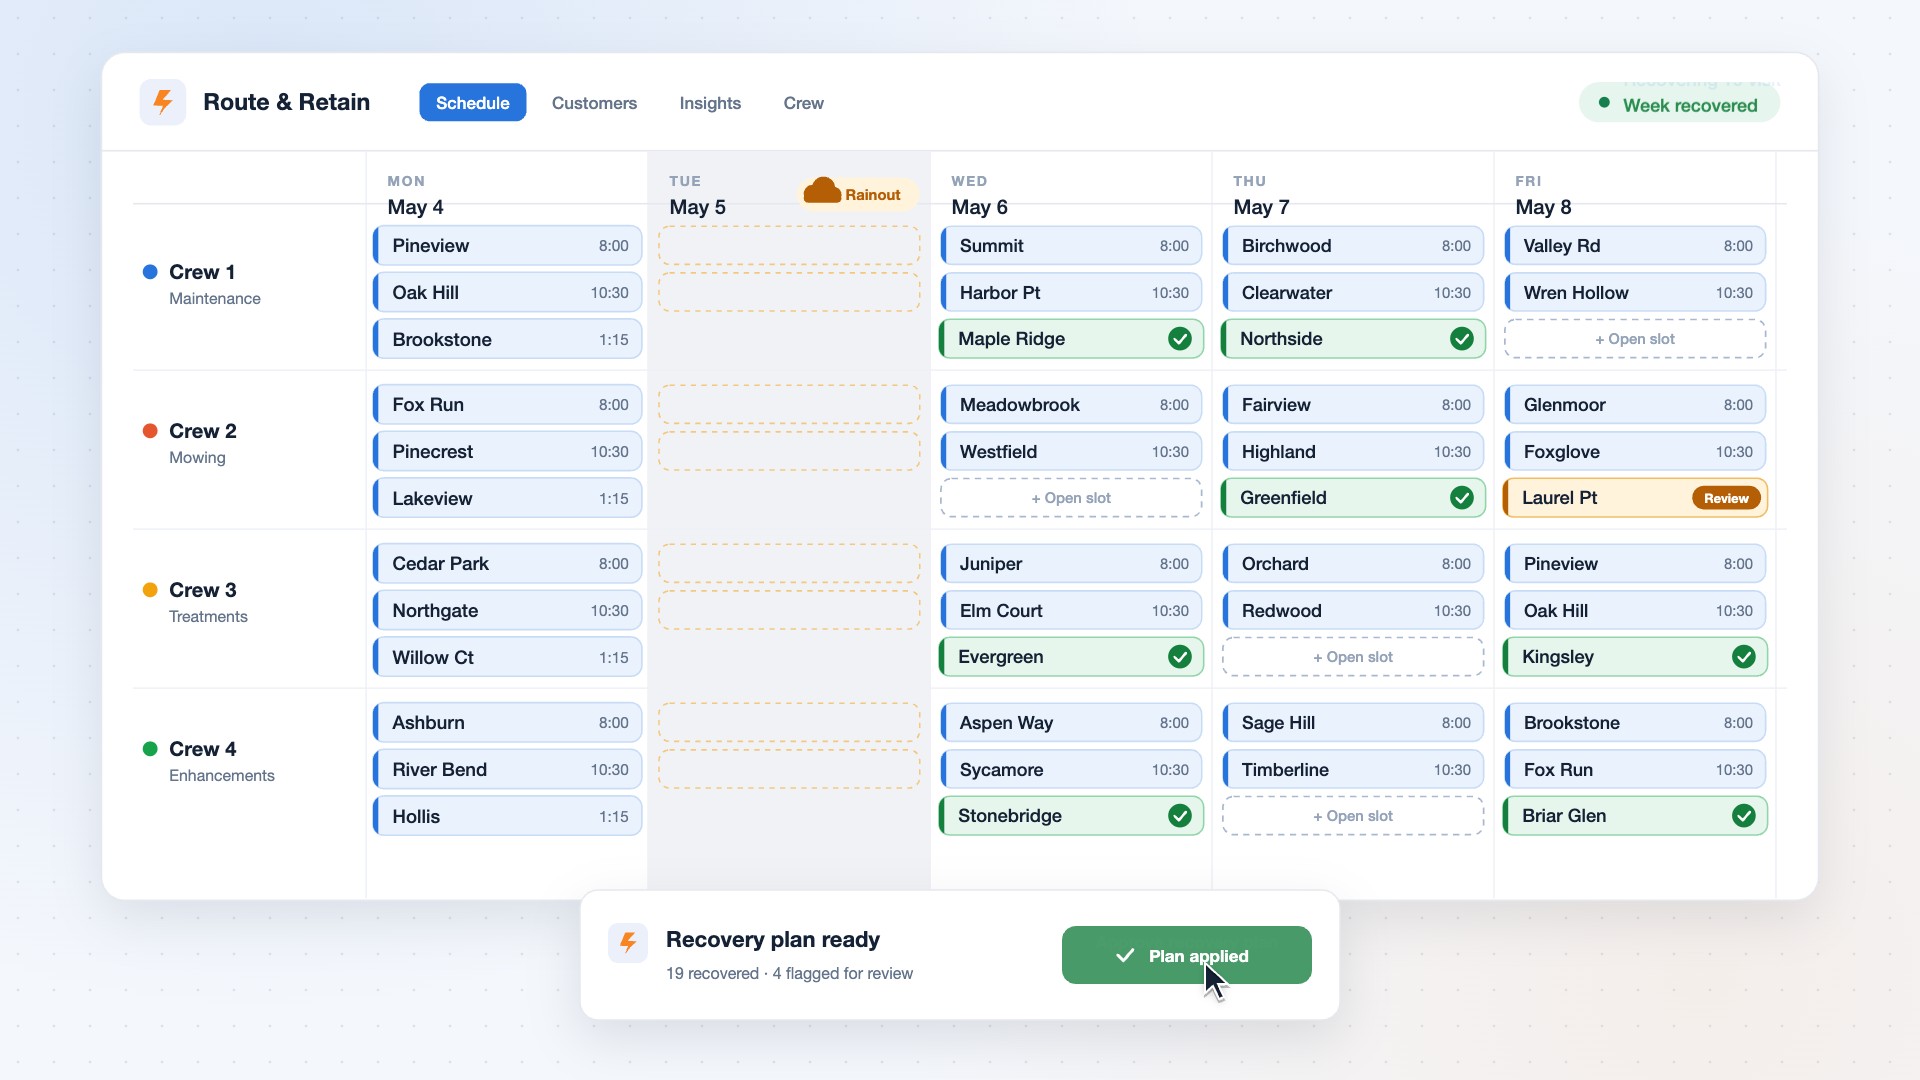Image resolution: width=1920 pixels, height=1080 pixels.
Task: Select the Wren Hollow job on Friday
Action: (1635, 293)
